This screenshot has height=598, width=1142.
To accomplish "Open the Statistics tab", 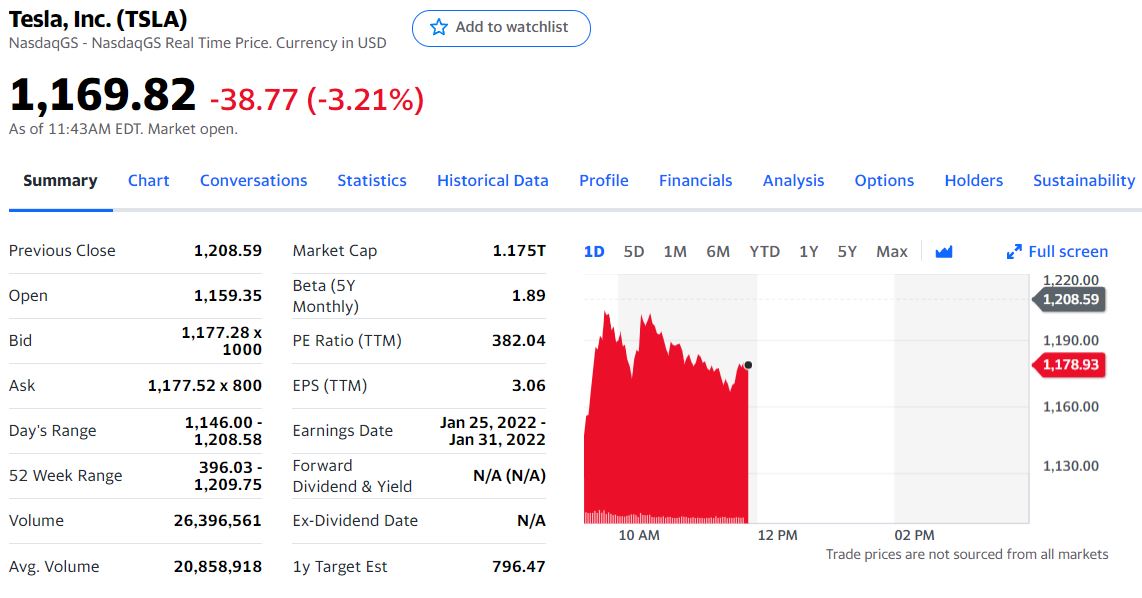I will tap(371, 181).
